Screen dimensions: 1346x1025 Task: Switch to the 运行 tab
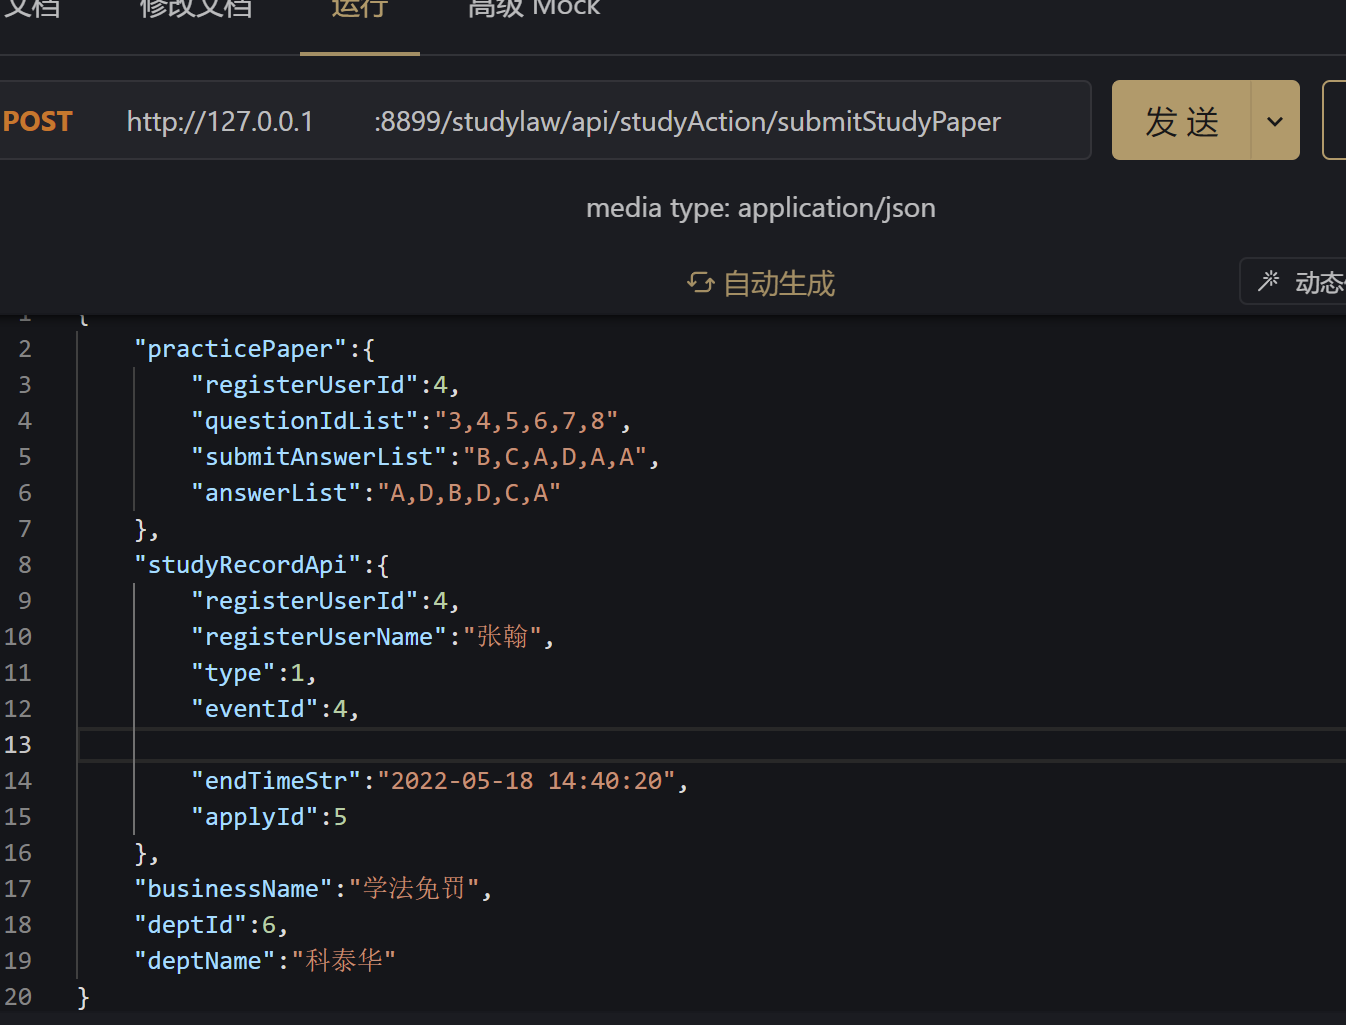point(360,10)
